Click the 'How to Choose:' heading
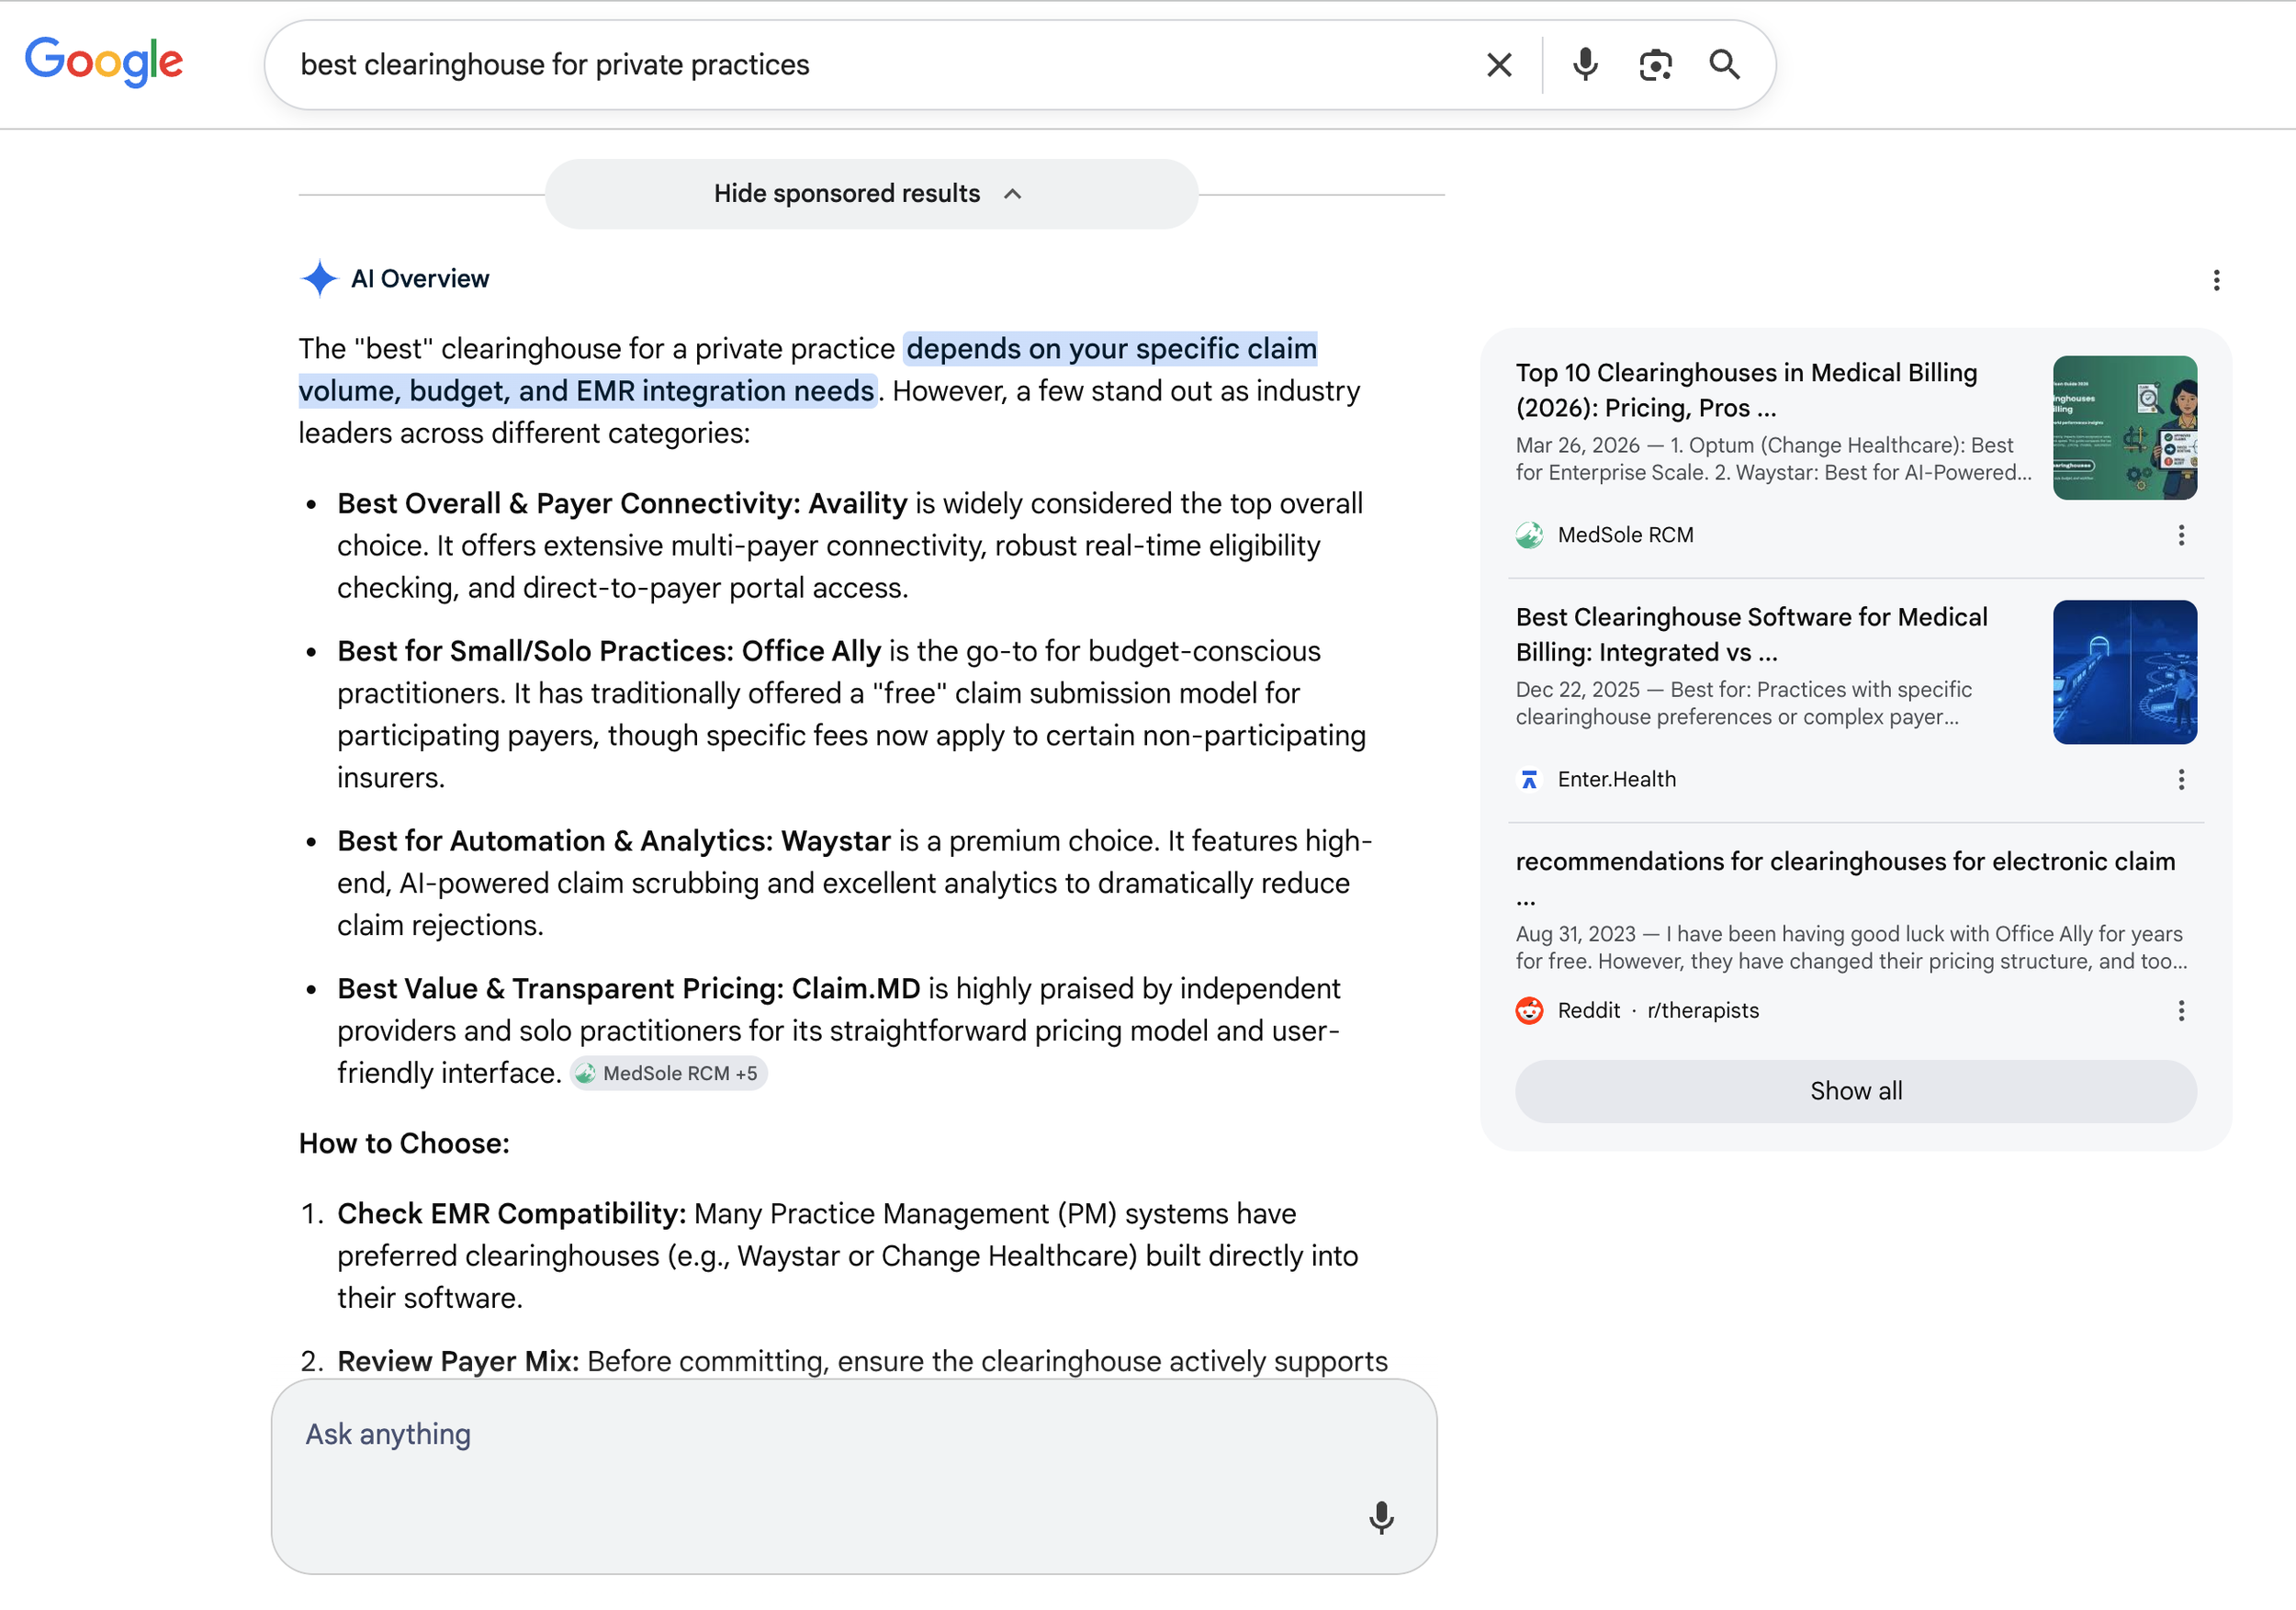 [404, 1144]
